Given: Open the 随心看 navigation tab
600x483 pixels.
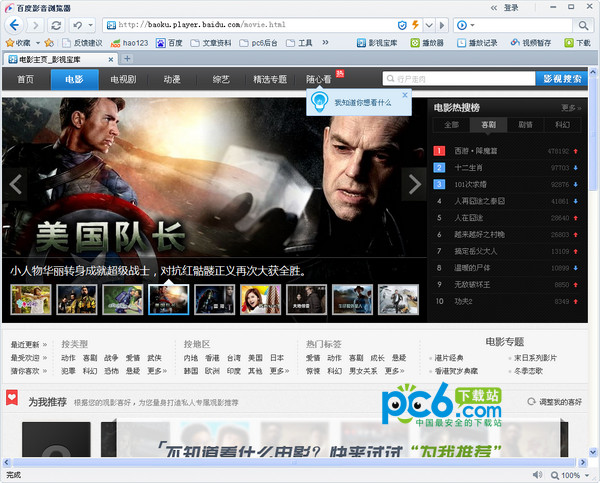Looking at the screenshot, I should [x=319, y=79].
